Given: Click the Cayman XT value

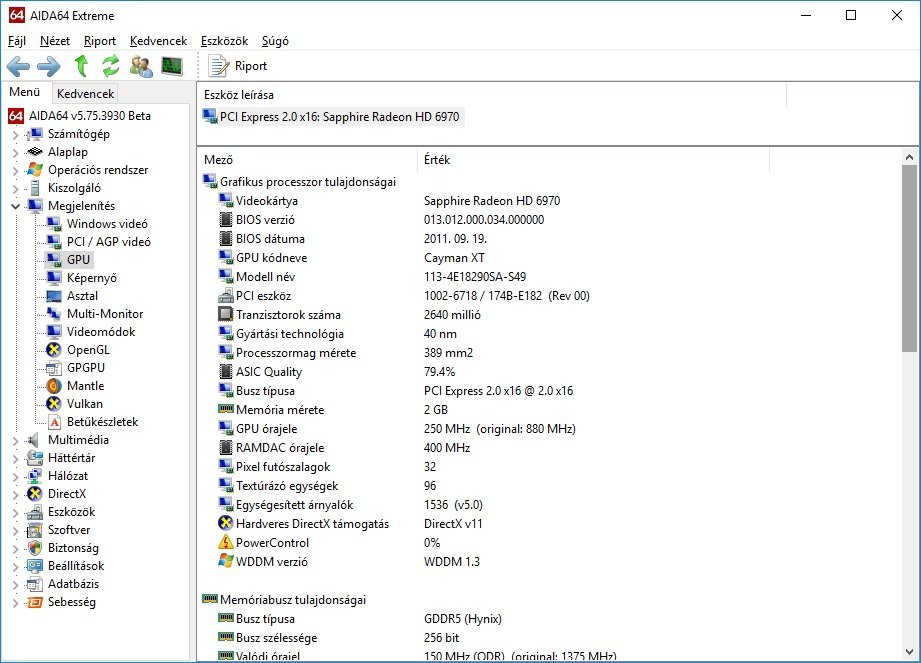Looking at the screenshot, I should point(454,258).
